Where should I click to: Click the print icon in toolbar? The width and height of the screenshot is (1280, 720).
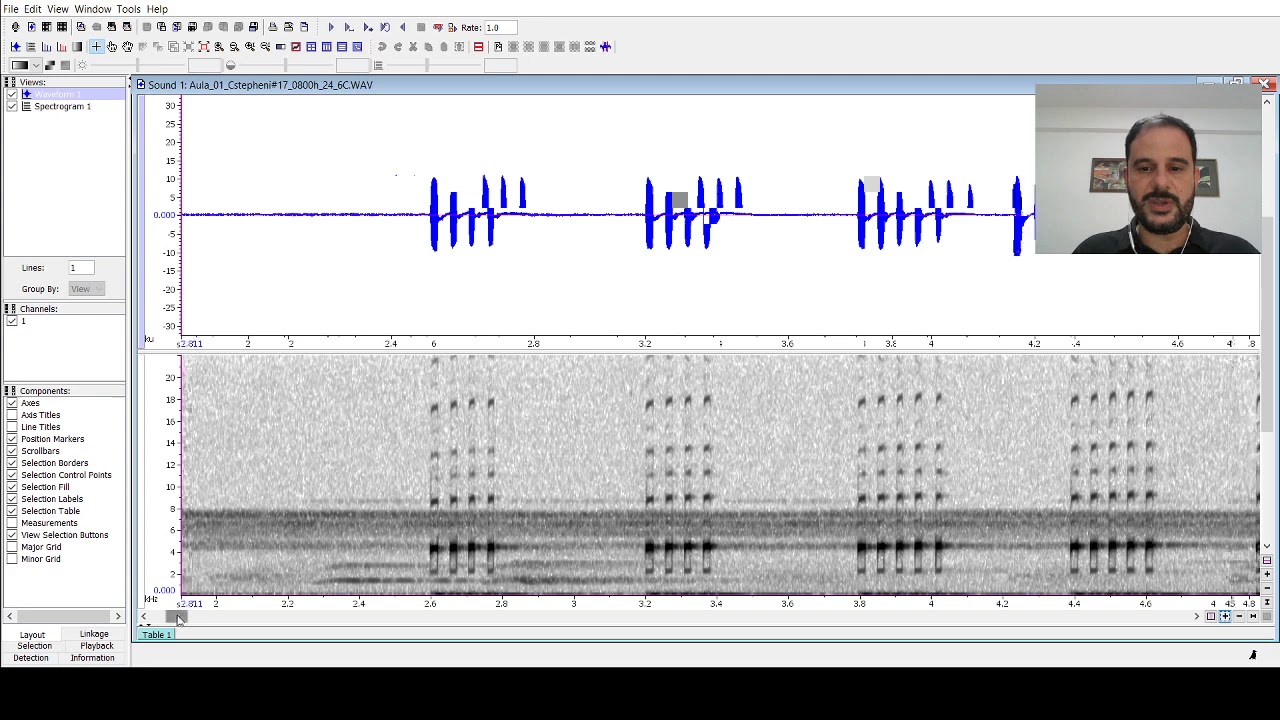pyautogui.click(x=272, y=27)
